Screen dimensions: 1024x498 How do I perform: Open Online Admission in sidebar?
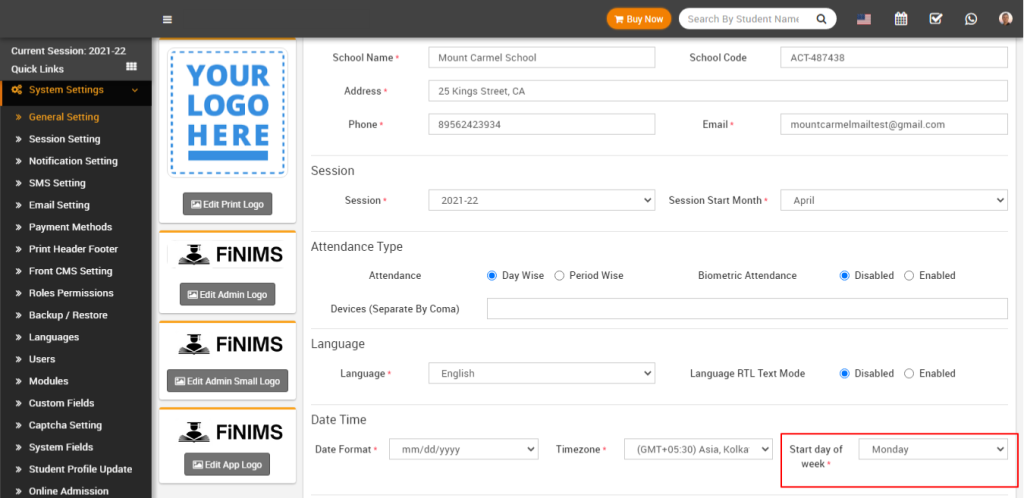[x=69, y=491]
